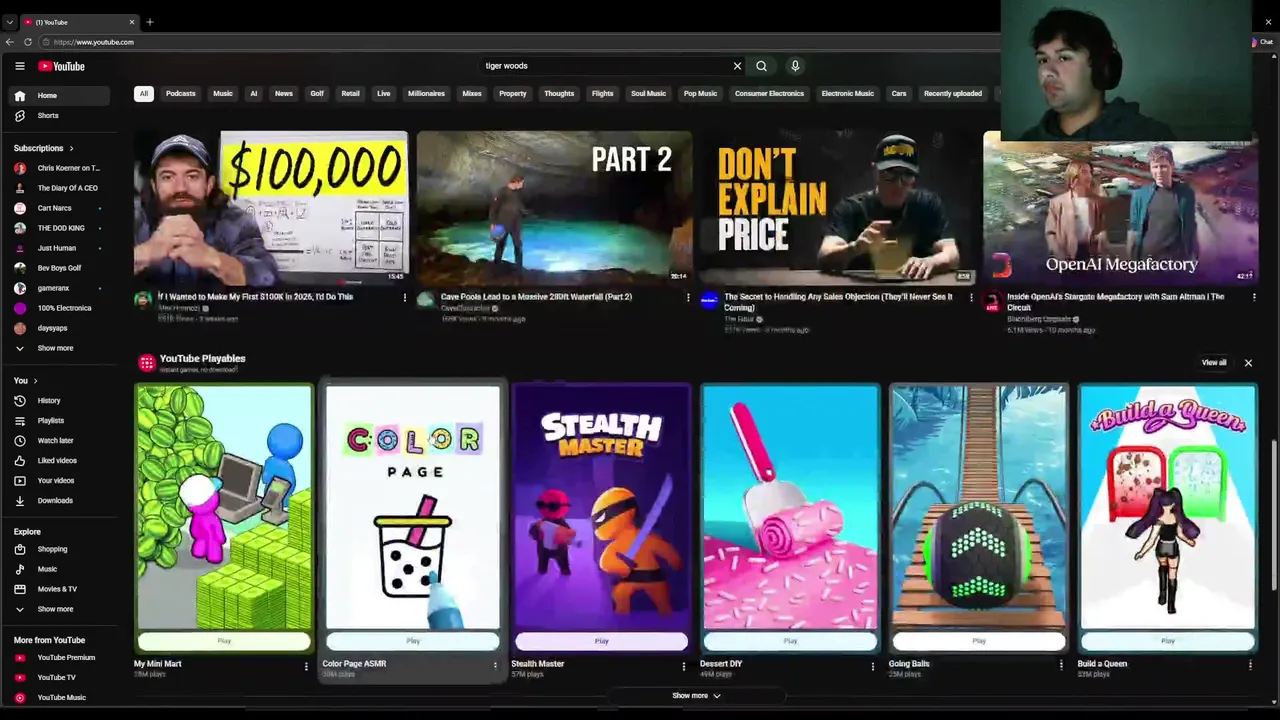
Task: Open the $100,000 video thumbnail
Action: click(x=271, y=208)
